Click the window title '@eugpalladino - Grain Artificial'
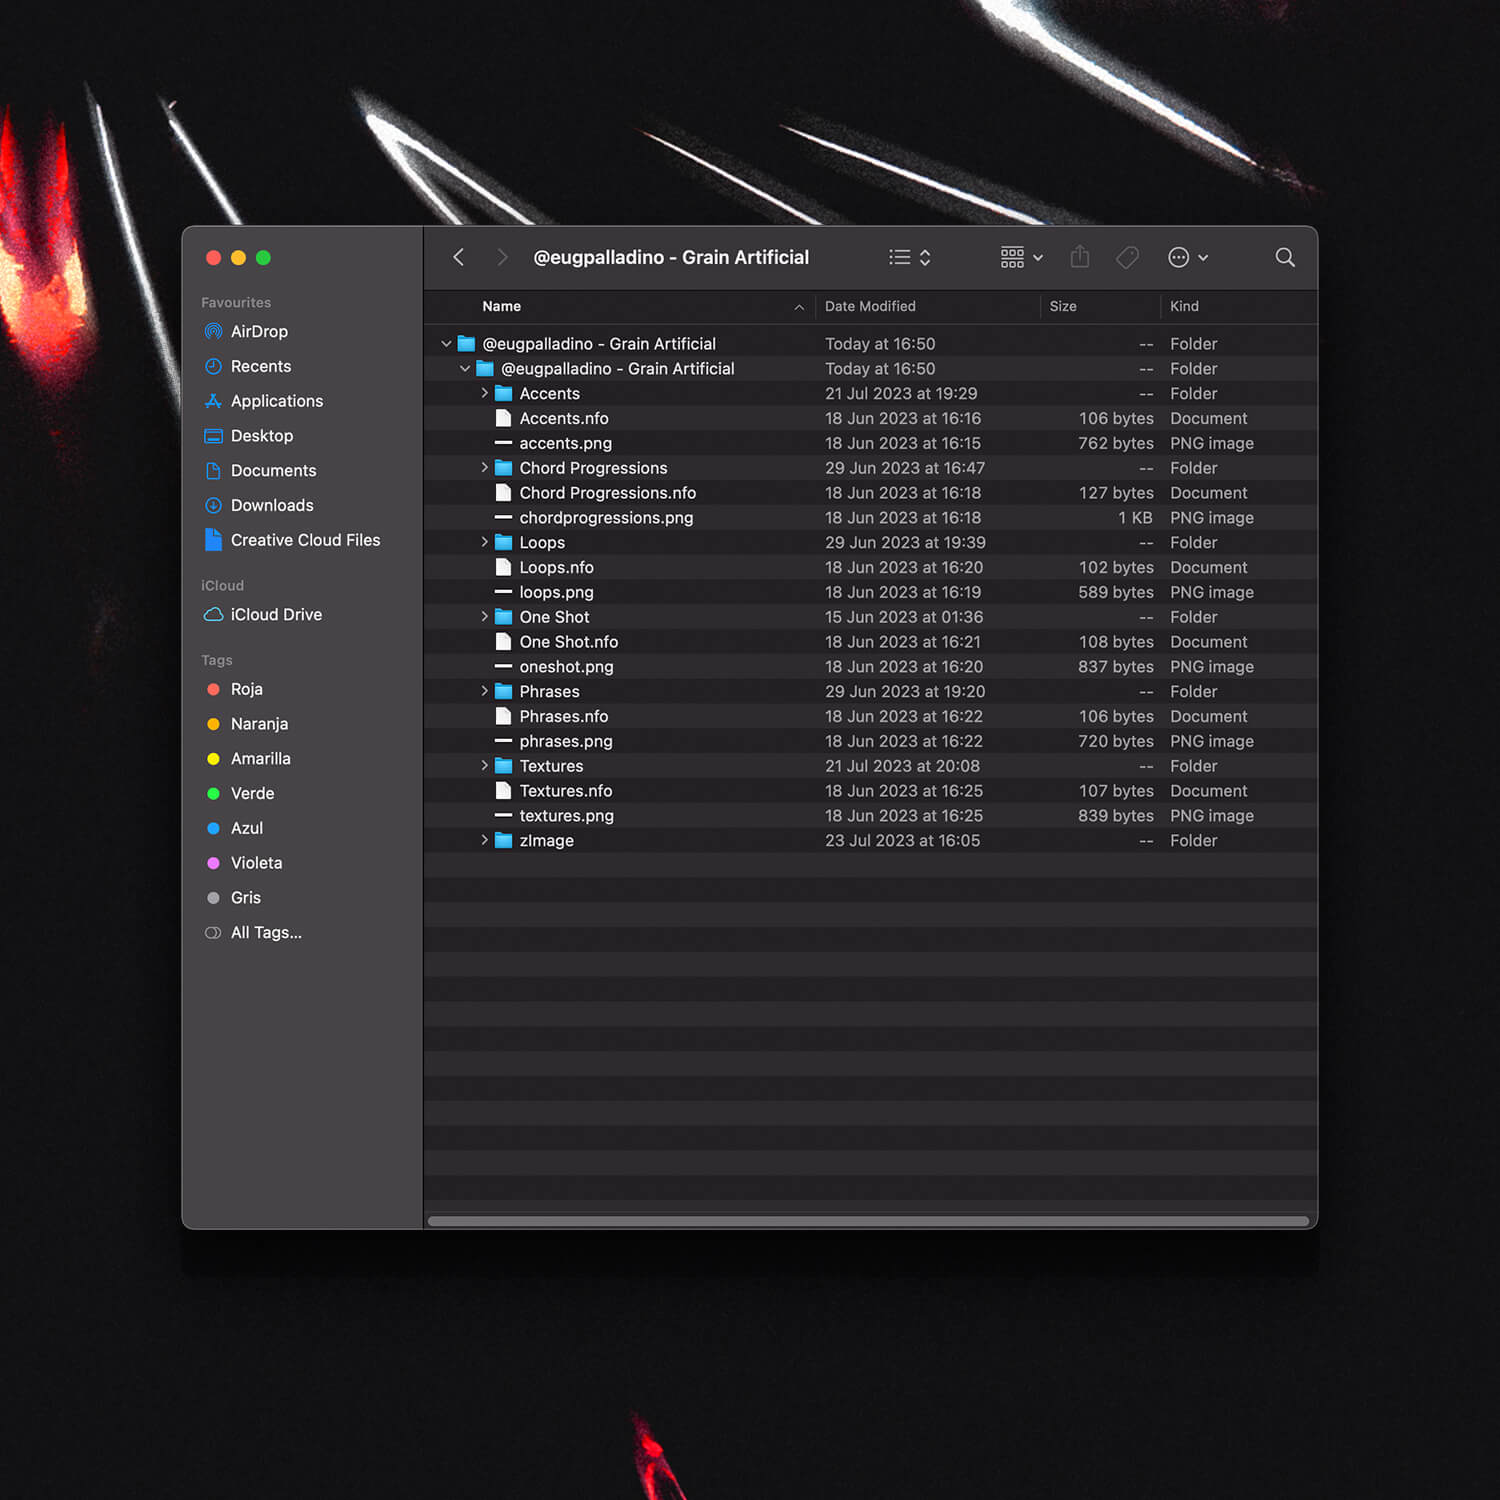1500x1500 pixels. point(671,257)
